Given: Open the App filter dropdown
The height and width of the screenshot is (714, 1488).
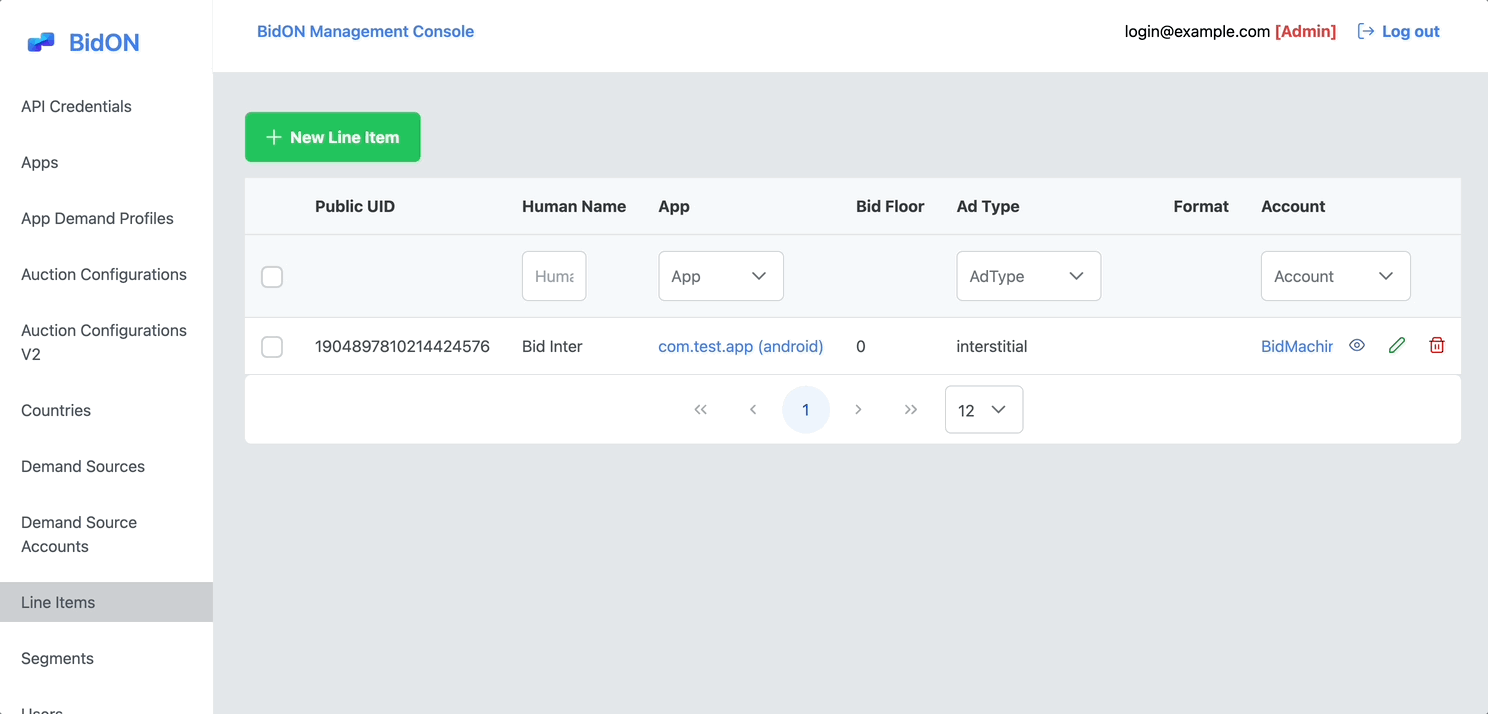Looking at the screenshot, I should (x=721, y=276).
